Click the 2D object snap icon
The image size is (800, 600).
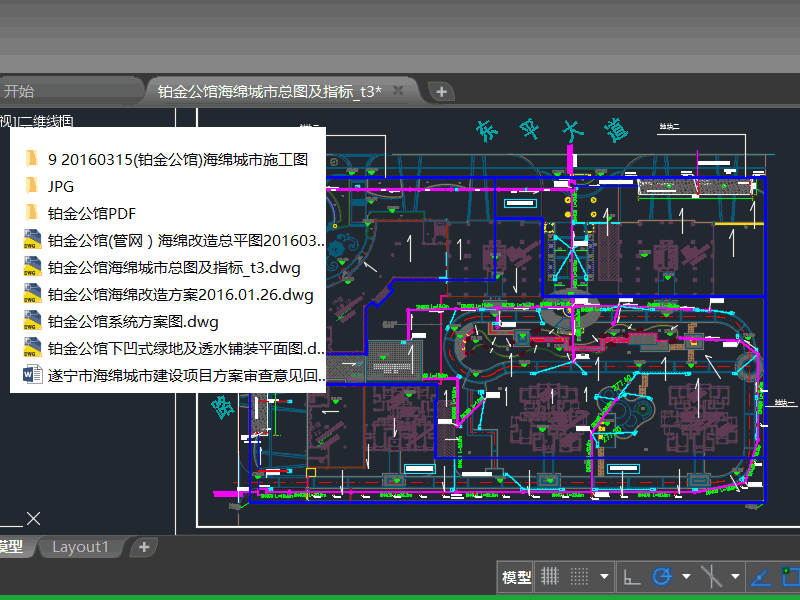coord(791,577)
